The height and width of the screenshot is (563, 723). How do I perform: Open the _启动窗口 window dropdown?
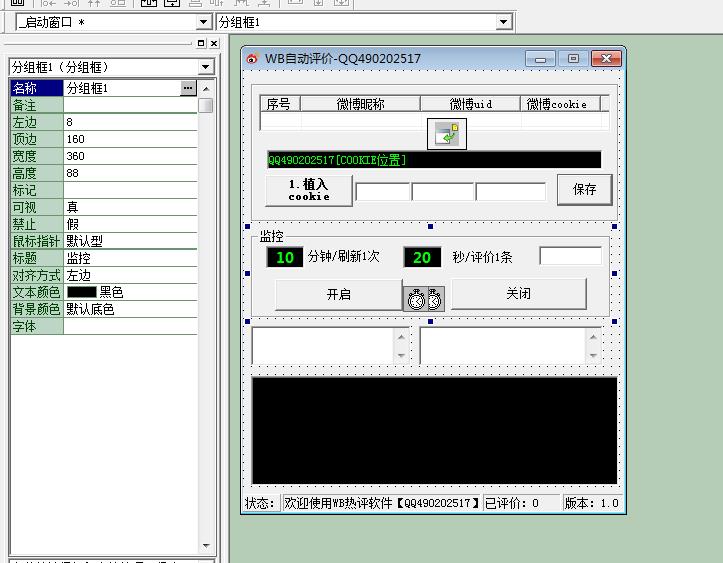(204, 22)
